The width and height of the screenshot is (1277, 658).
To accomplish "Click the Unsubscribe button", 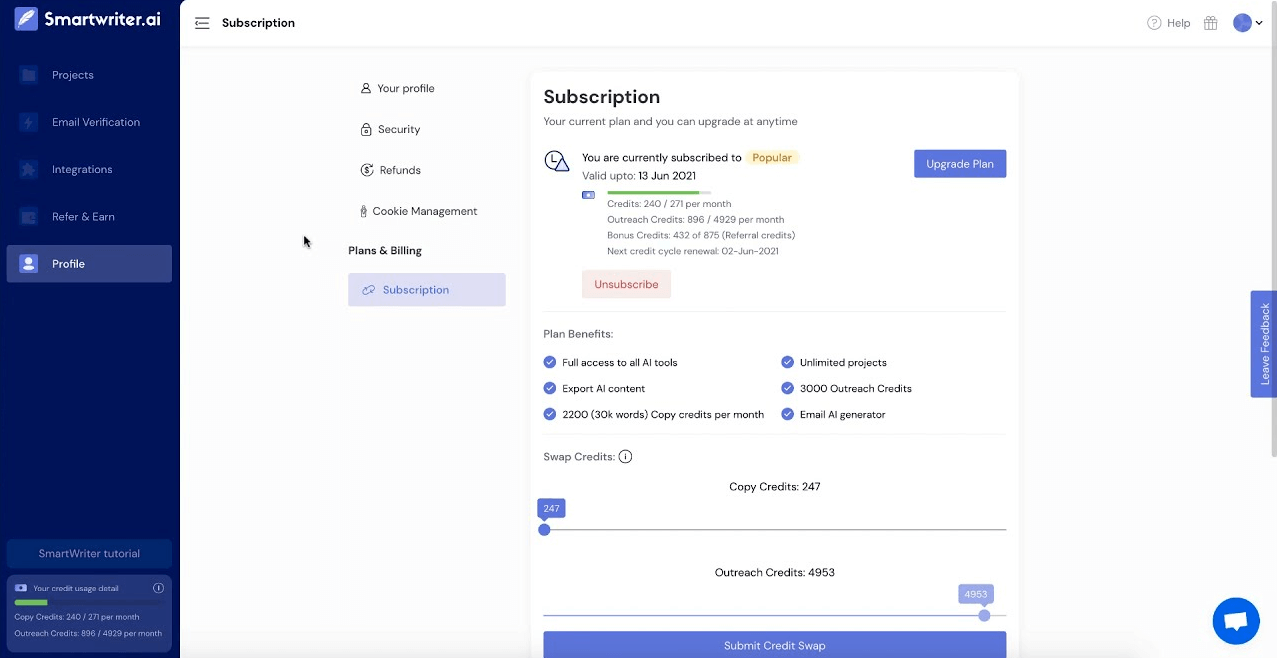I will (x=626, y=284).
